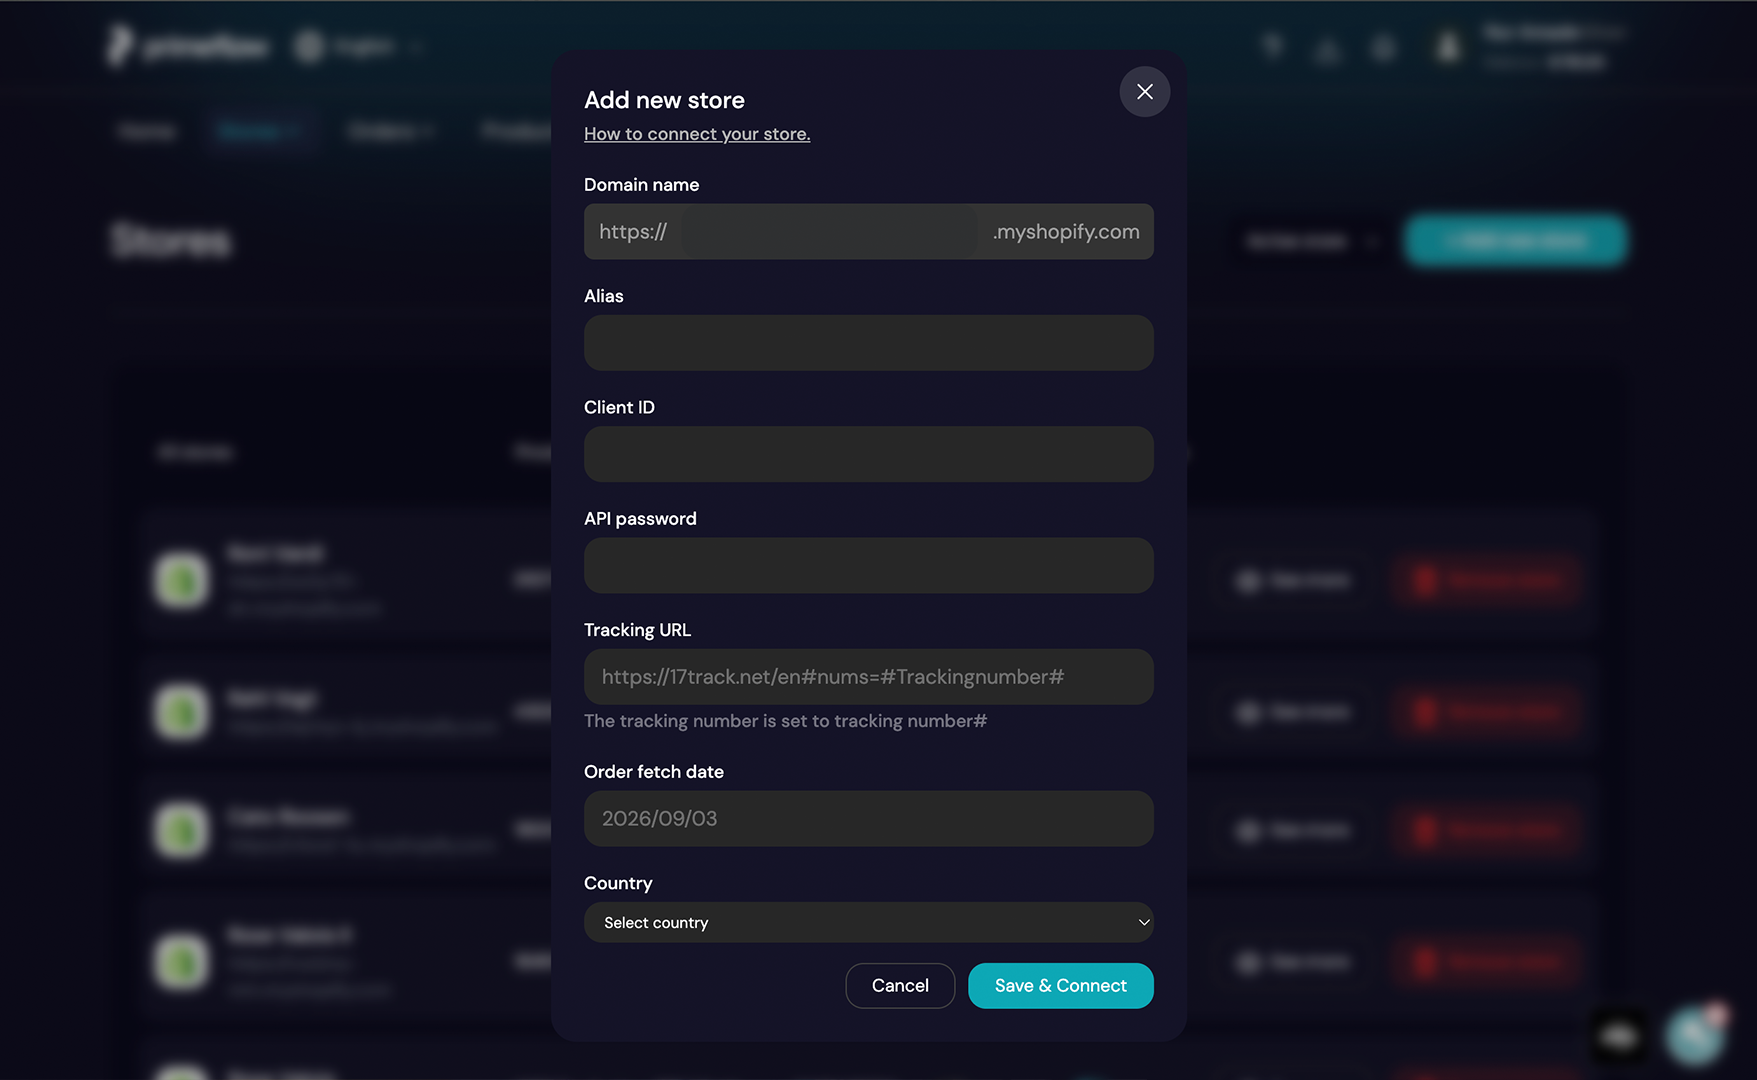Close the Add new store dialog
Screen dimensions: 1757x1080
coord(1145,92)
